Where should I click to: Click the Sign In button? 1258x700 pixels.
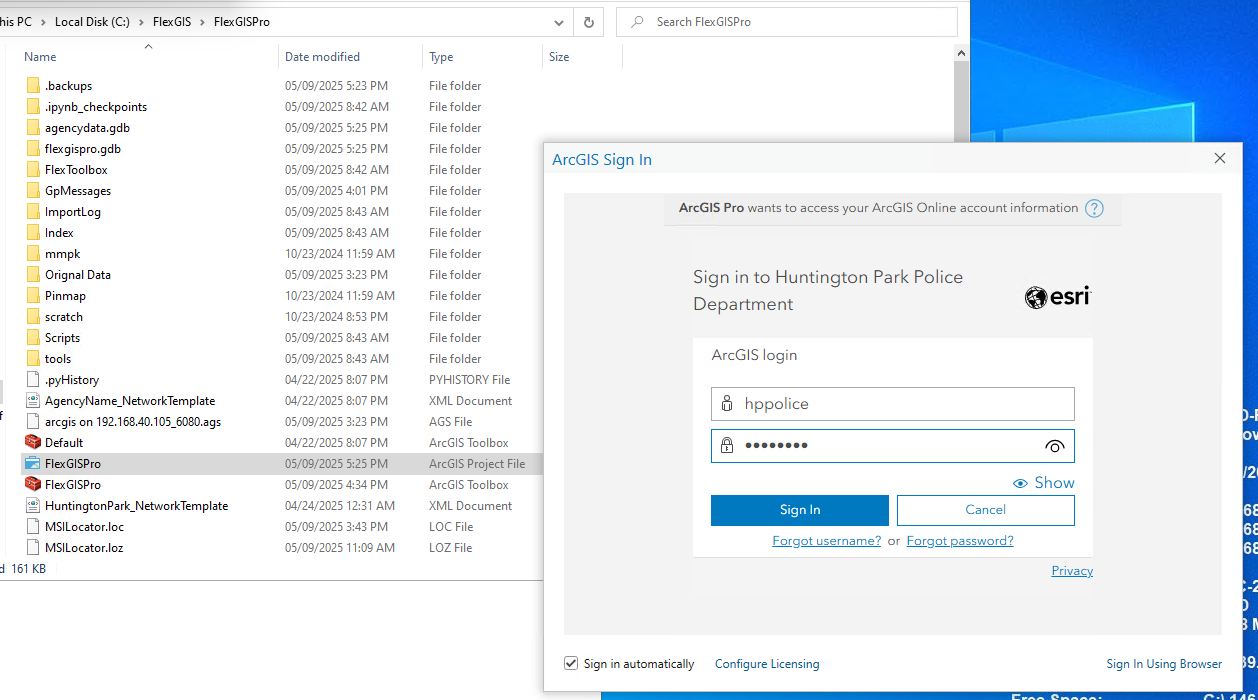800,510
